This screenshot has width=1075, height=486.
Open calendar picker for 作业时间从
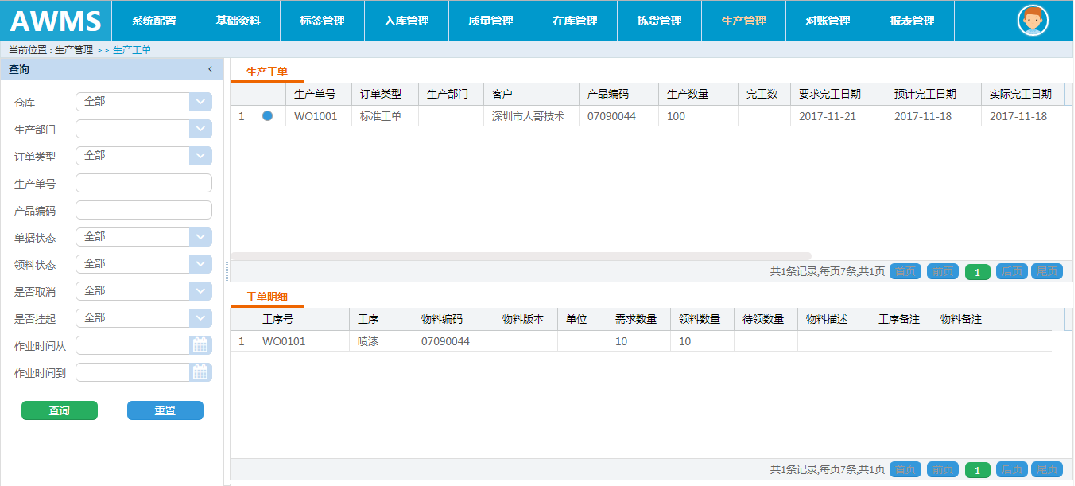tap(200, 345)
